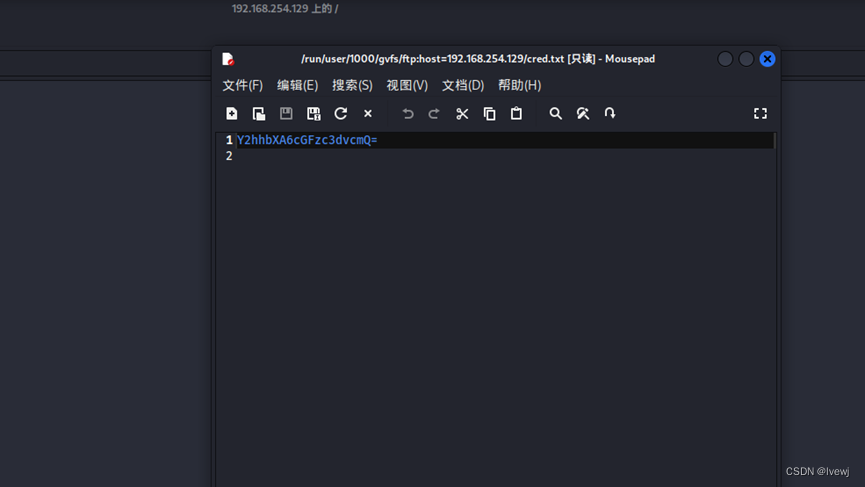Click the new-from-template toolbar icon
Screen dimensions: 865x487
259,114
